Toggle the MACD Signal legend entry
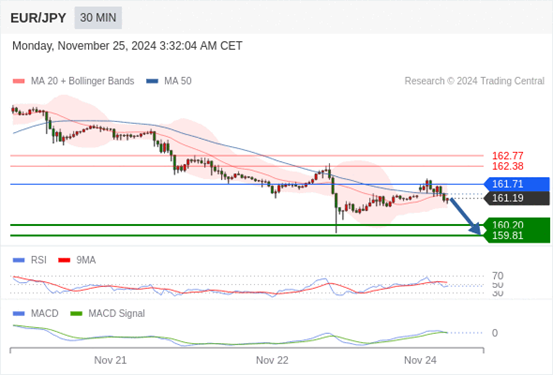 click(108, 313)
